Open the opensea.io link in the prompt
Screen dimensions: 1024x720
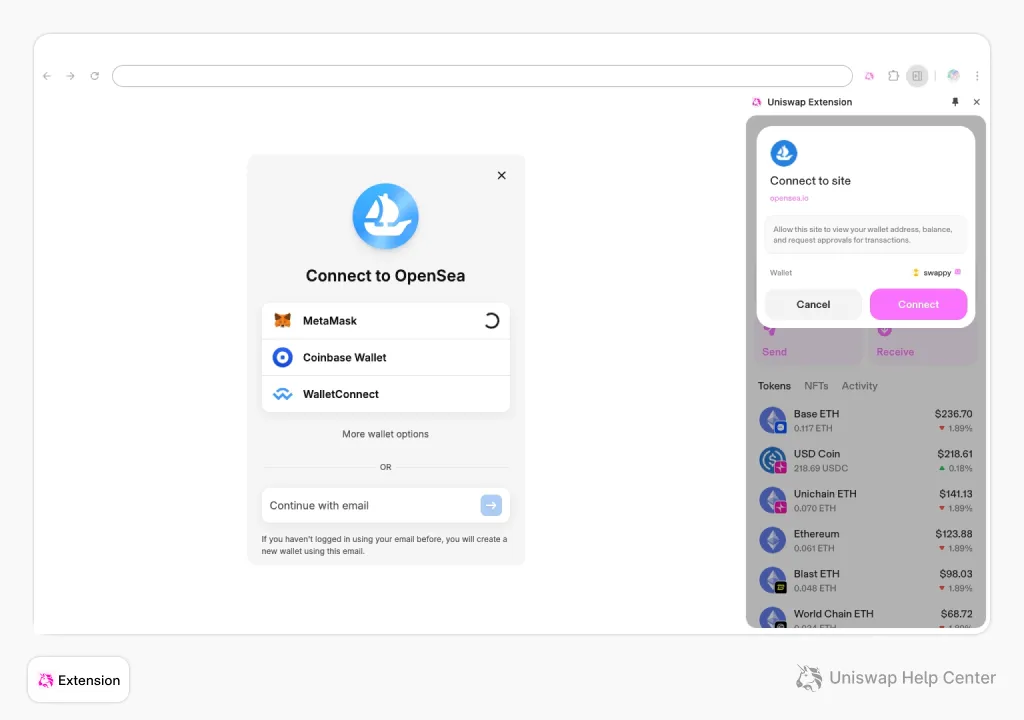(789, 198)
